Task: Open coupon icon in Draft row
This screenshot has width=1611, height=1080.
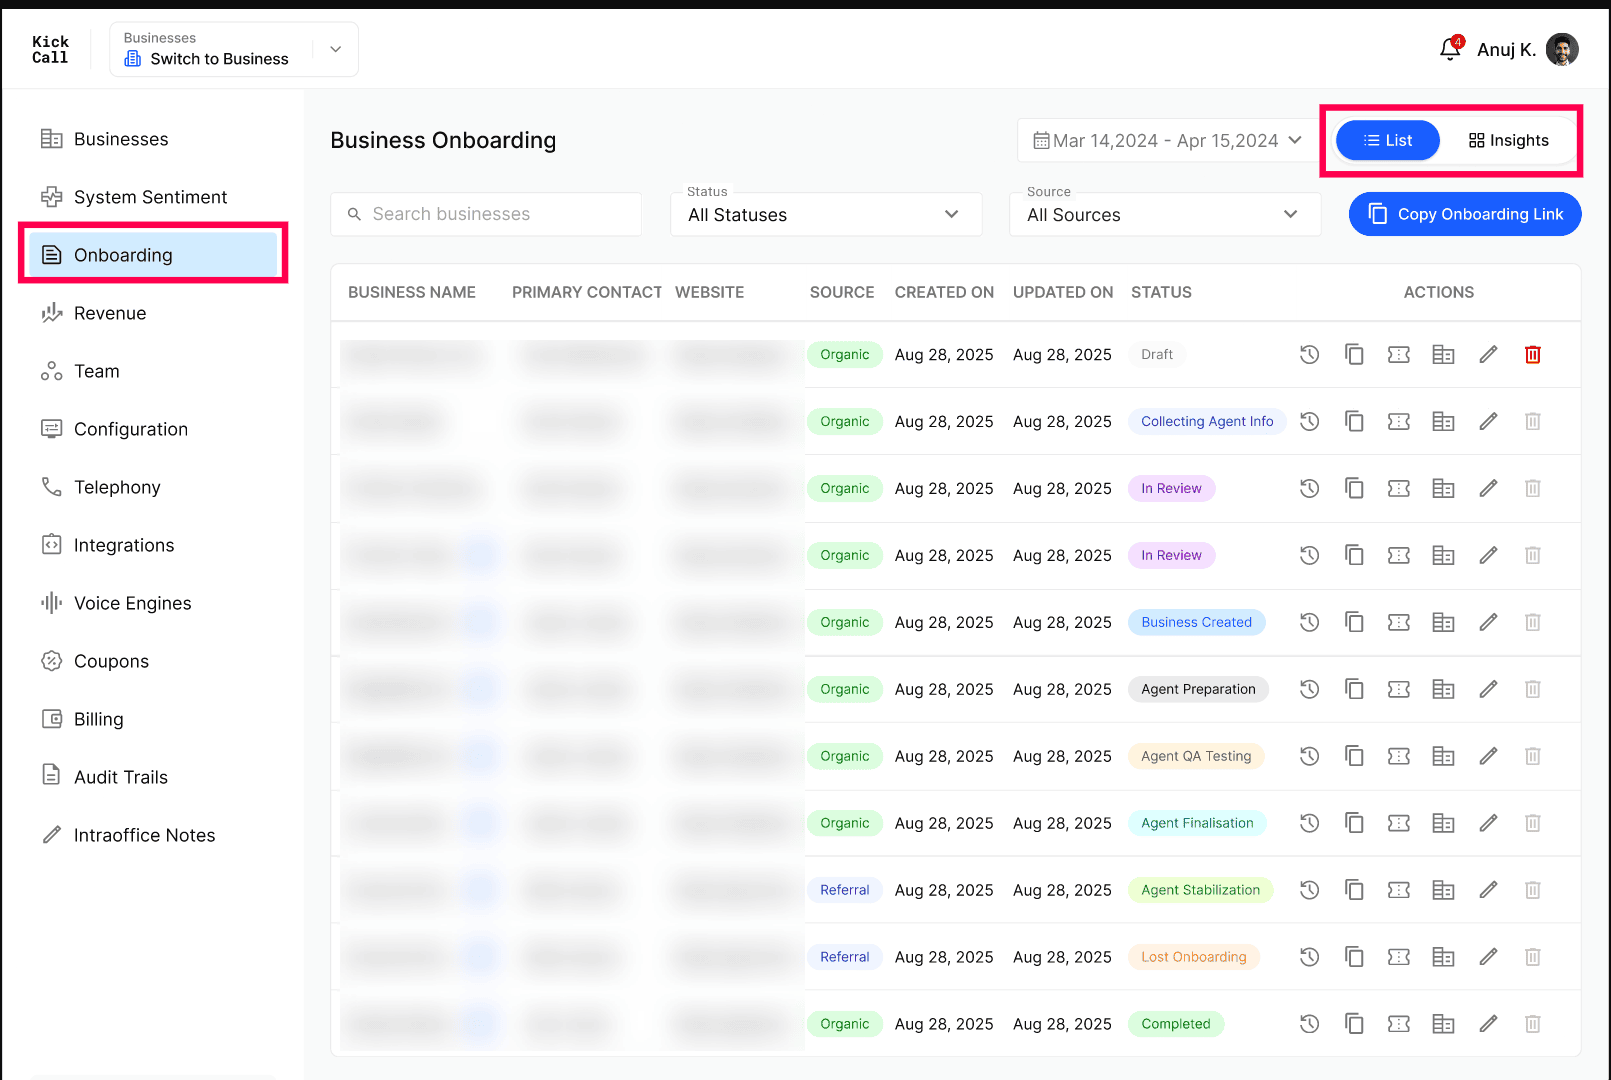Action: coord(1399,354)
